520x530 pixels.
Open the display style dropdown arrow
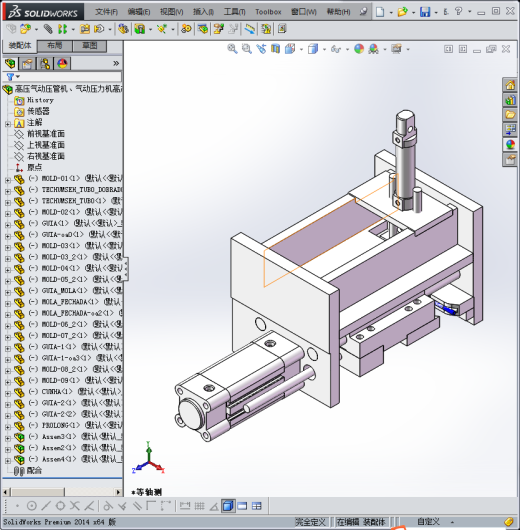click(324, 49)
